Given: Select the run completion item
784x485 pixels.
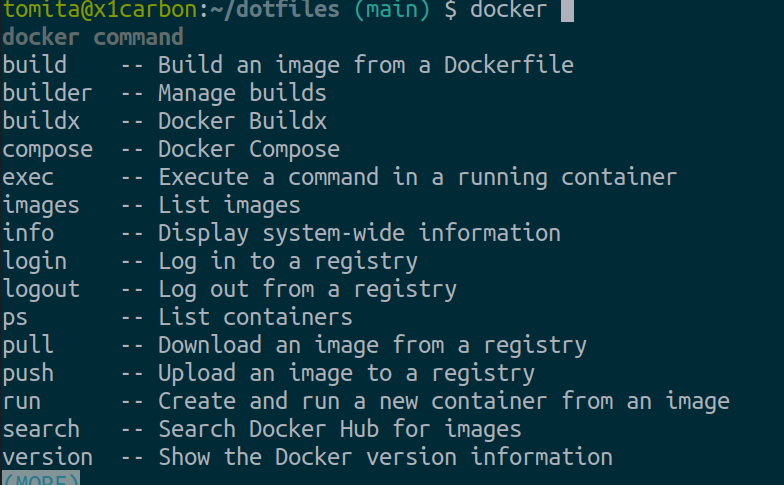Looking at the screenshot, I should pos(21,402).
